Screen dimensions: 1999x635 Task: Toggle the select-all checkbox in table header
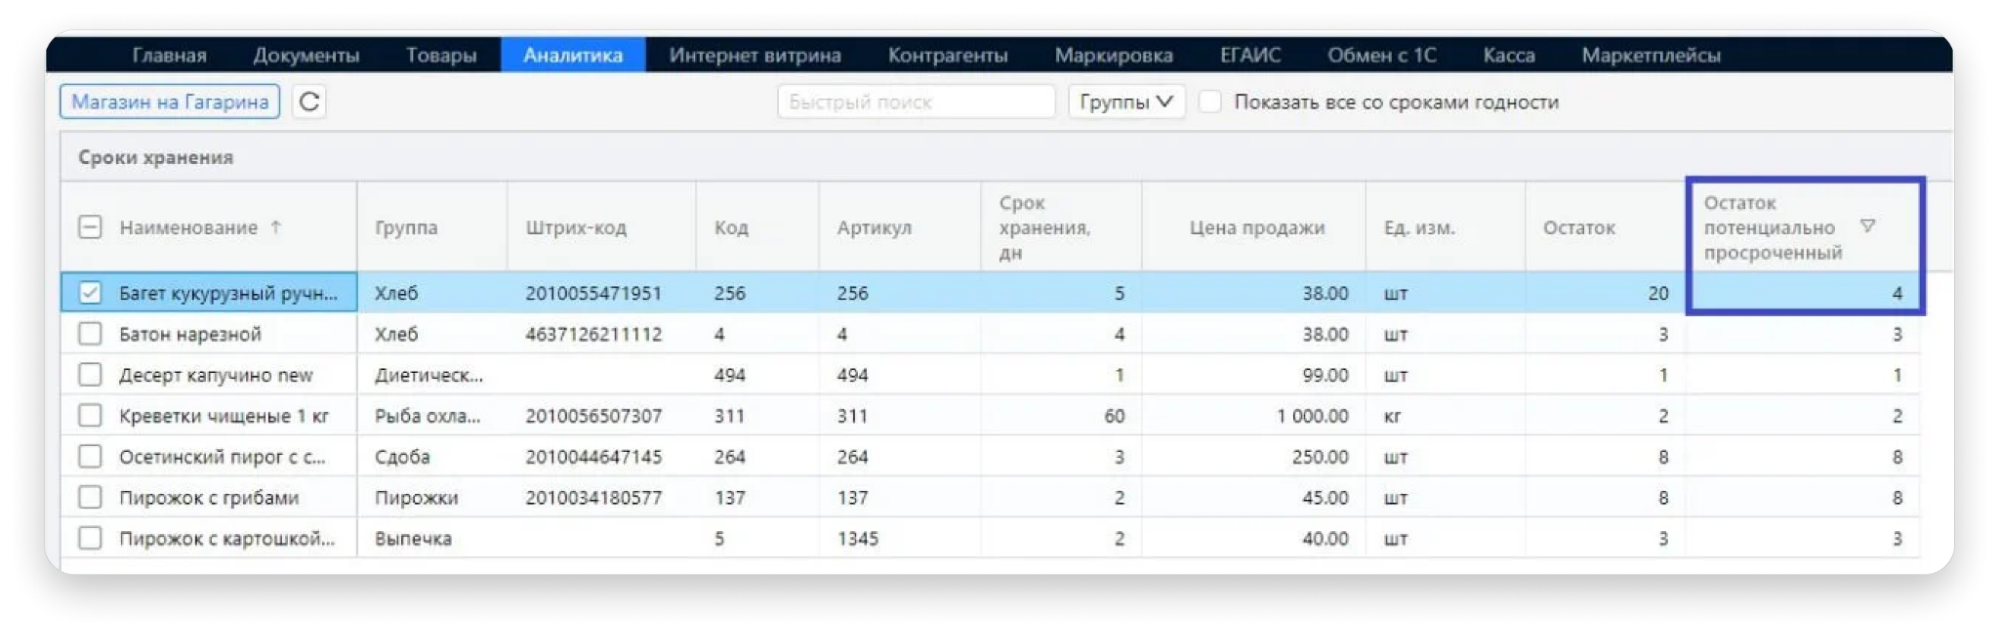point(90,227)
